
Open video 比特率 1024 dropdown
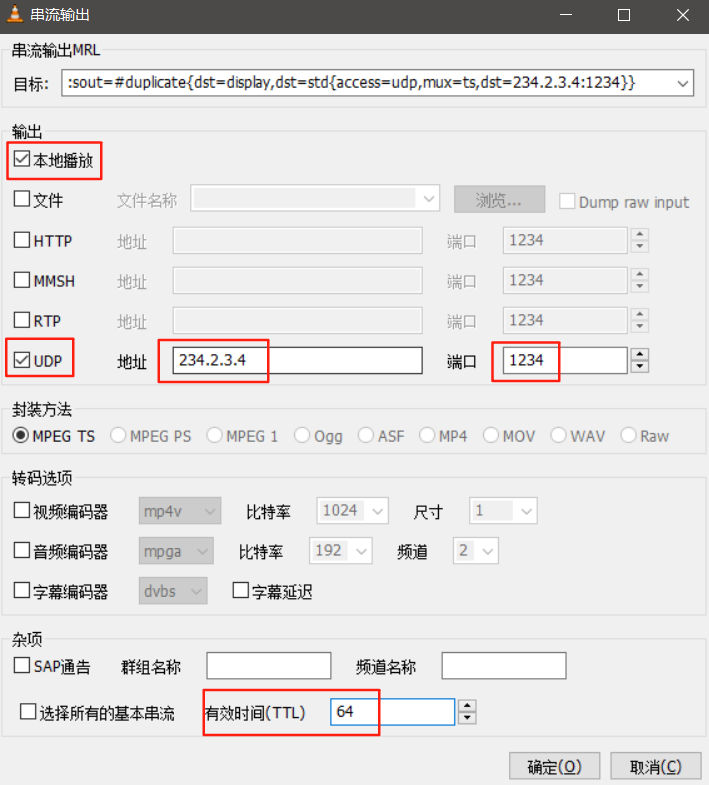click(352, 511)
